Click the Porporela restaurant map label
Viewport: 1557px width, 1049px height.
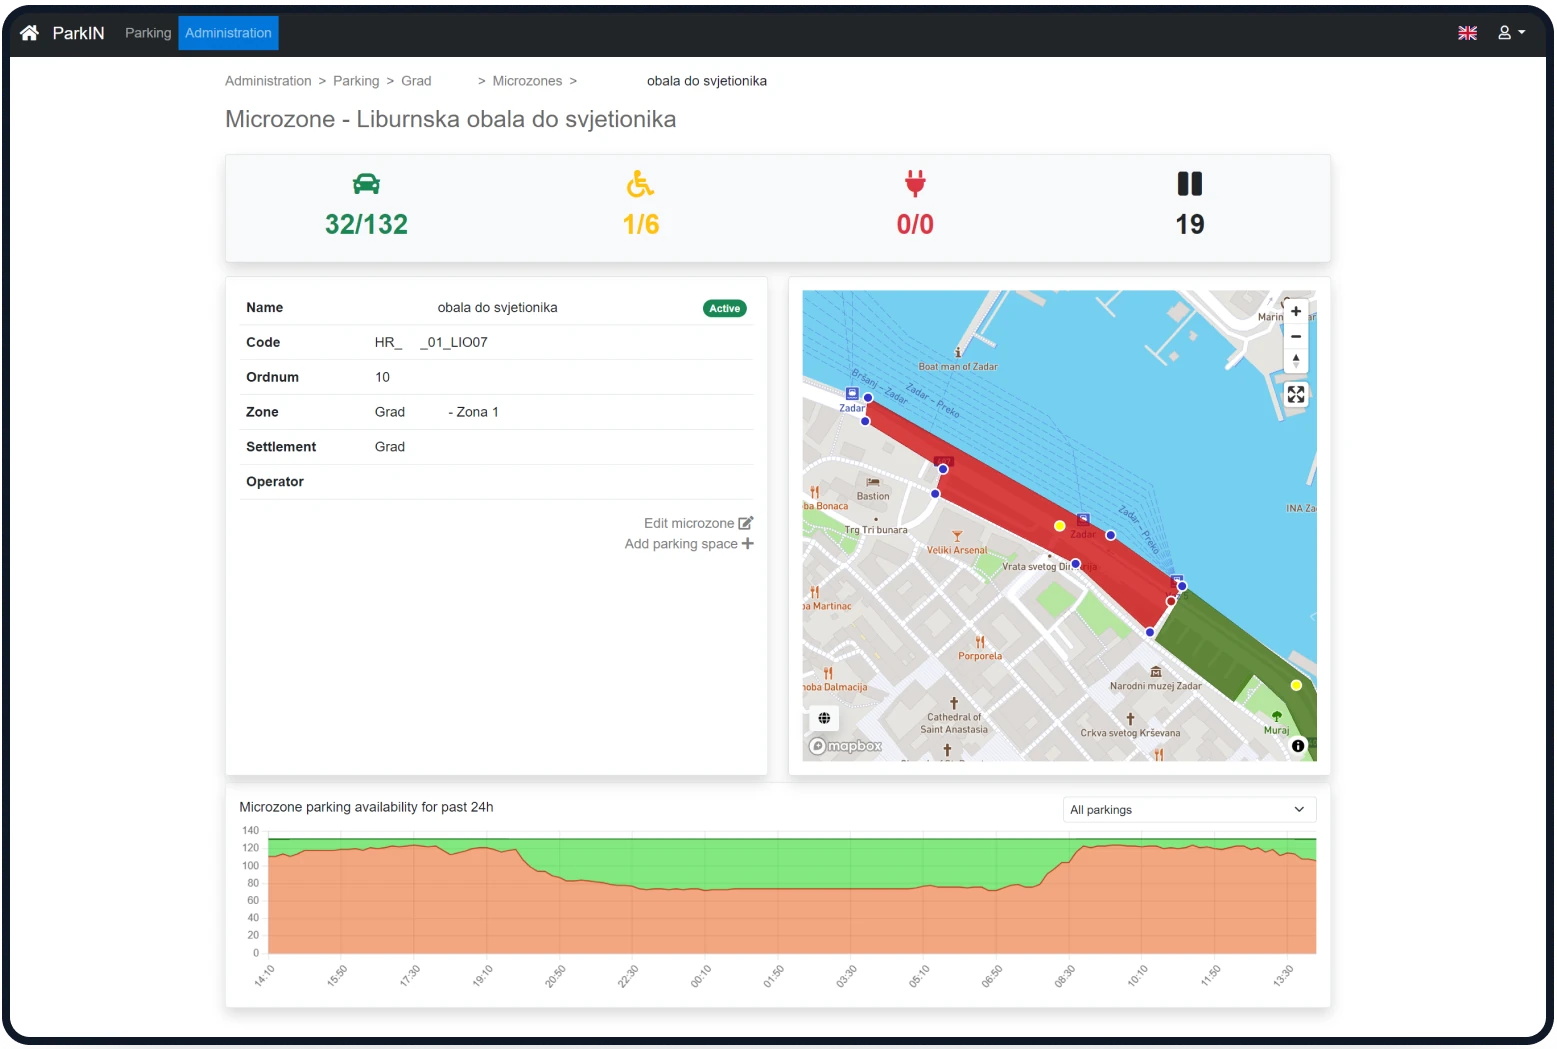(x=980, y=656)
